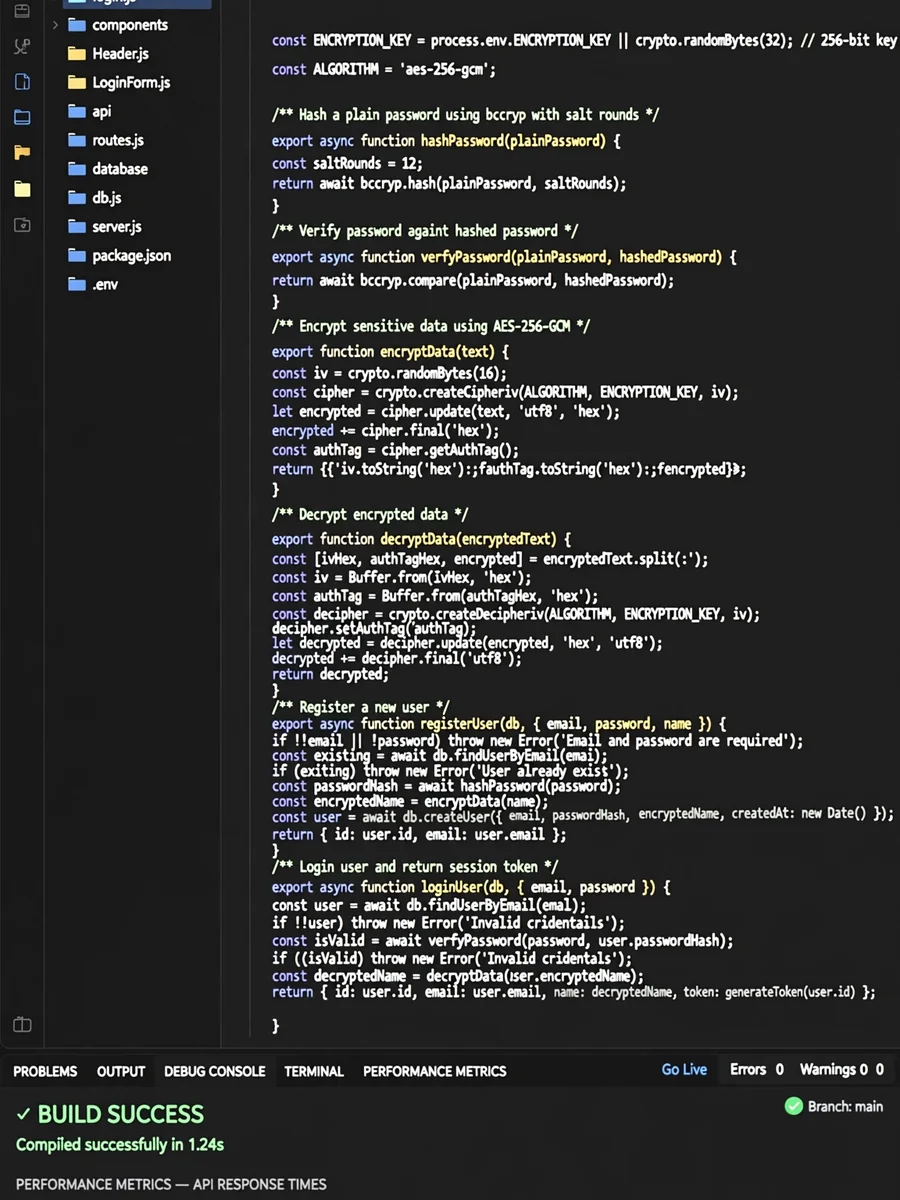Image resolution: width=900 pixels, height=1200 pixels.
Task: Switch to the PROBLEMS tab
Action: pyautogui.click(x=45, y=1071)
